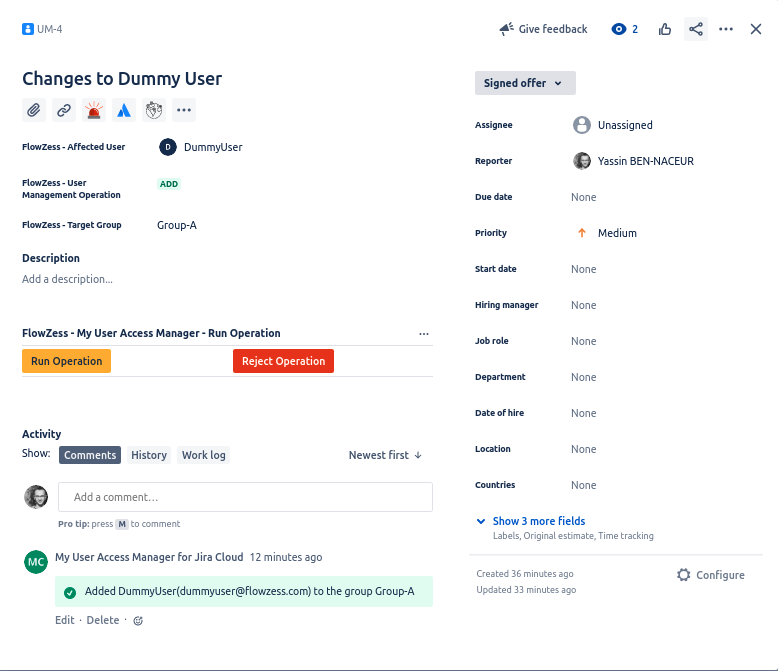
Task: Edit the Due date None value
Action: (x=584, y=197)
